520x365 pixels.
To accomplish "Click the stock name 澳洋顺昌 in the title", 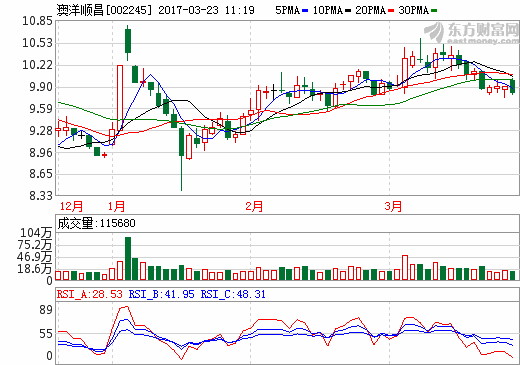I will pyautogui.click(x=80, y=10).
